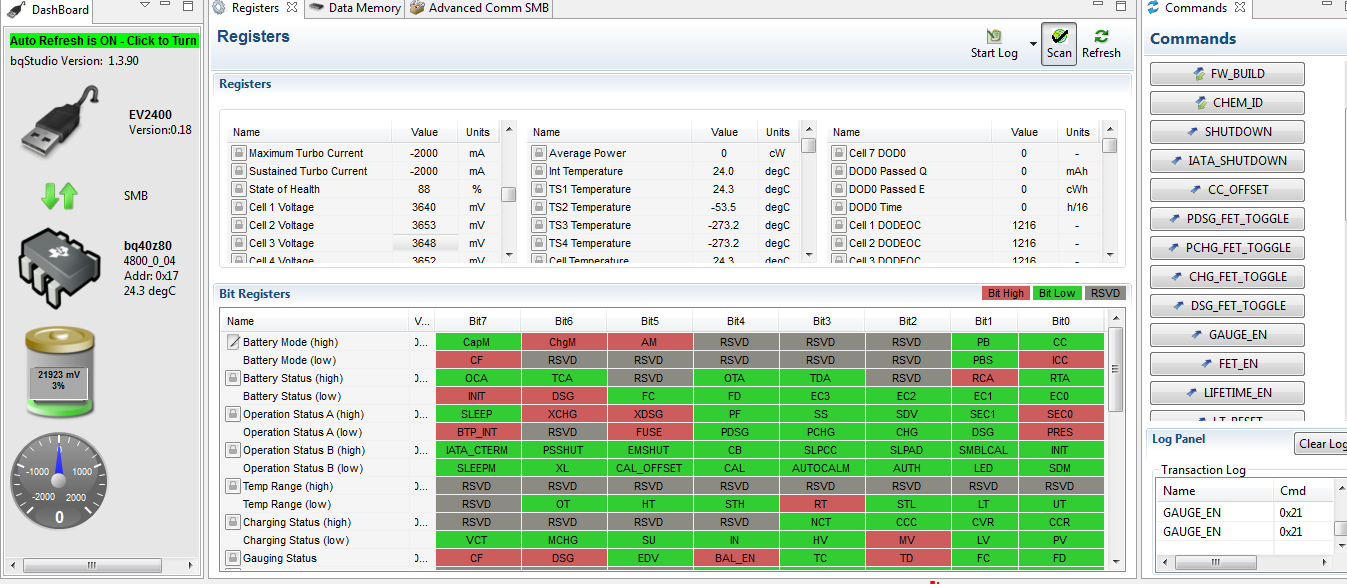Image resolution: width=1347 pixels, height=584 pixels.
Task: Click the lock icon beside Cell 1 Voltage
Action: pos(239,207)
